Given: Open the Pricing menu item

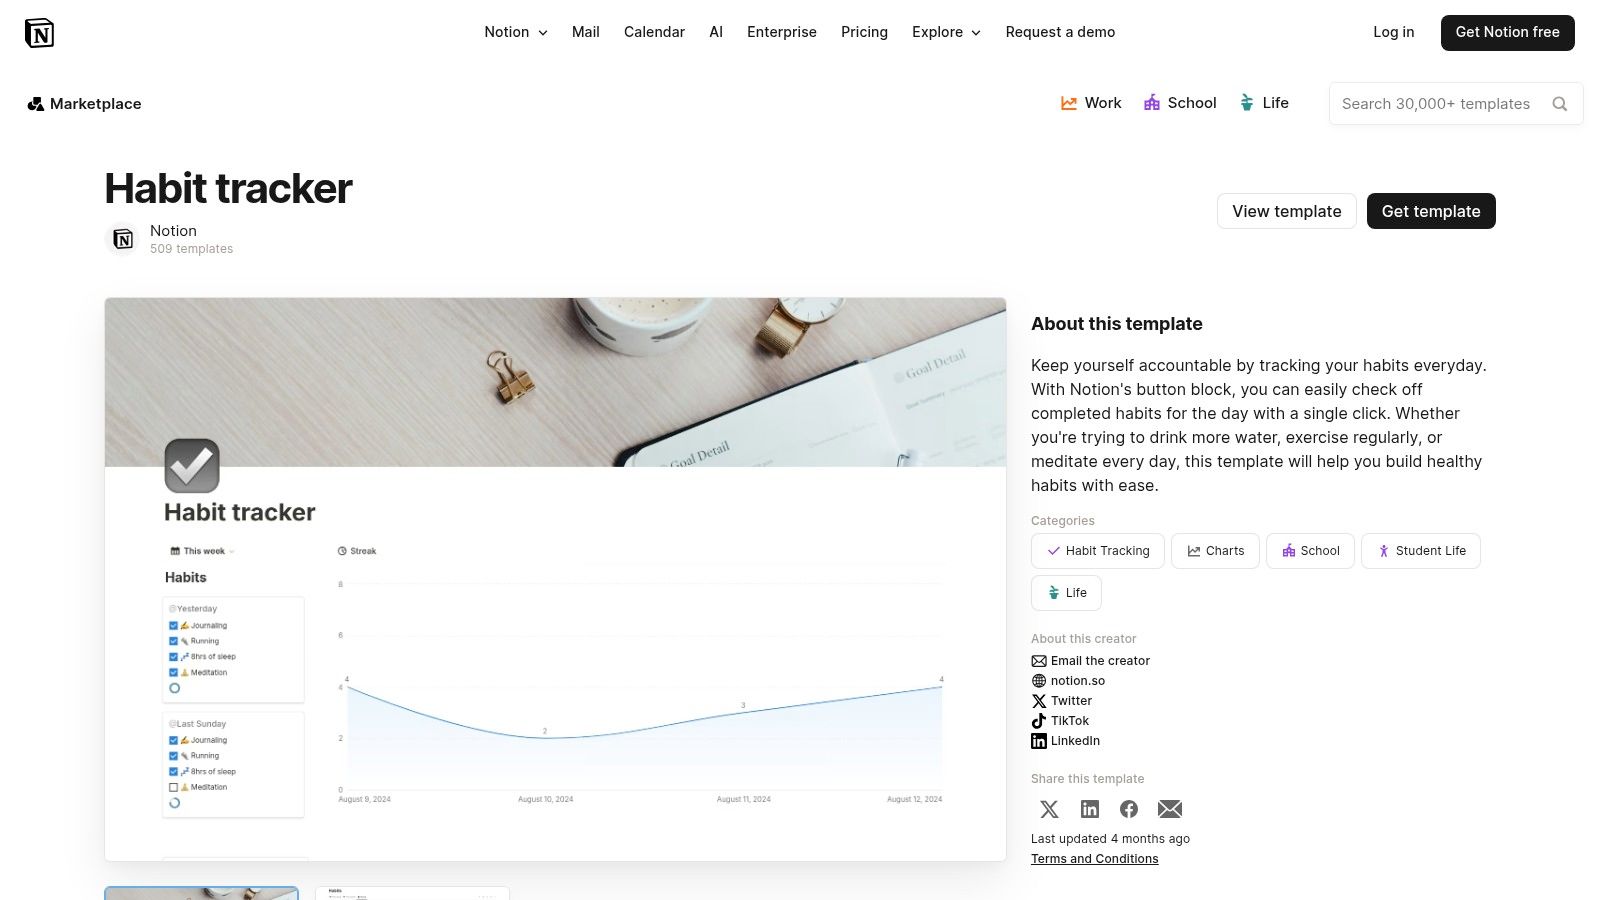Looking at the screenshot, I should pyautogui.click(x=864, y=32).
